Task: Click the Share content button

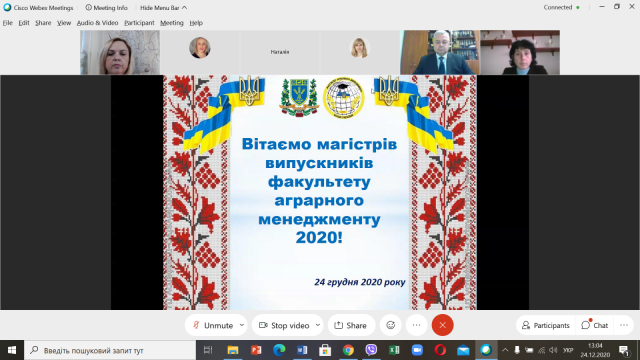Action: tap(351, 325)
